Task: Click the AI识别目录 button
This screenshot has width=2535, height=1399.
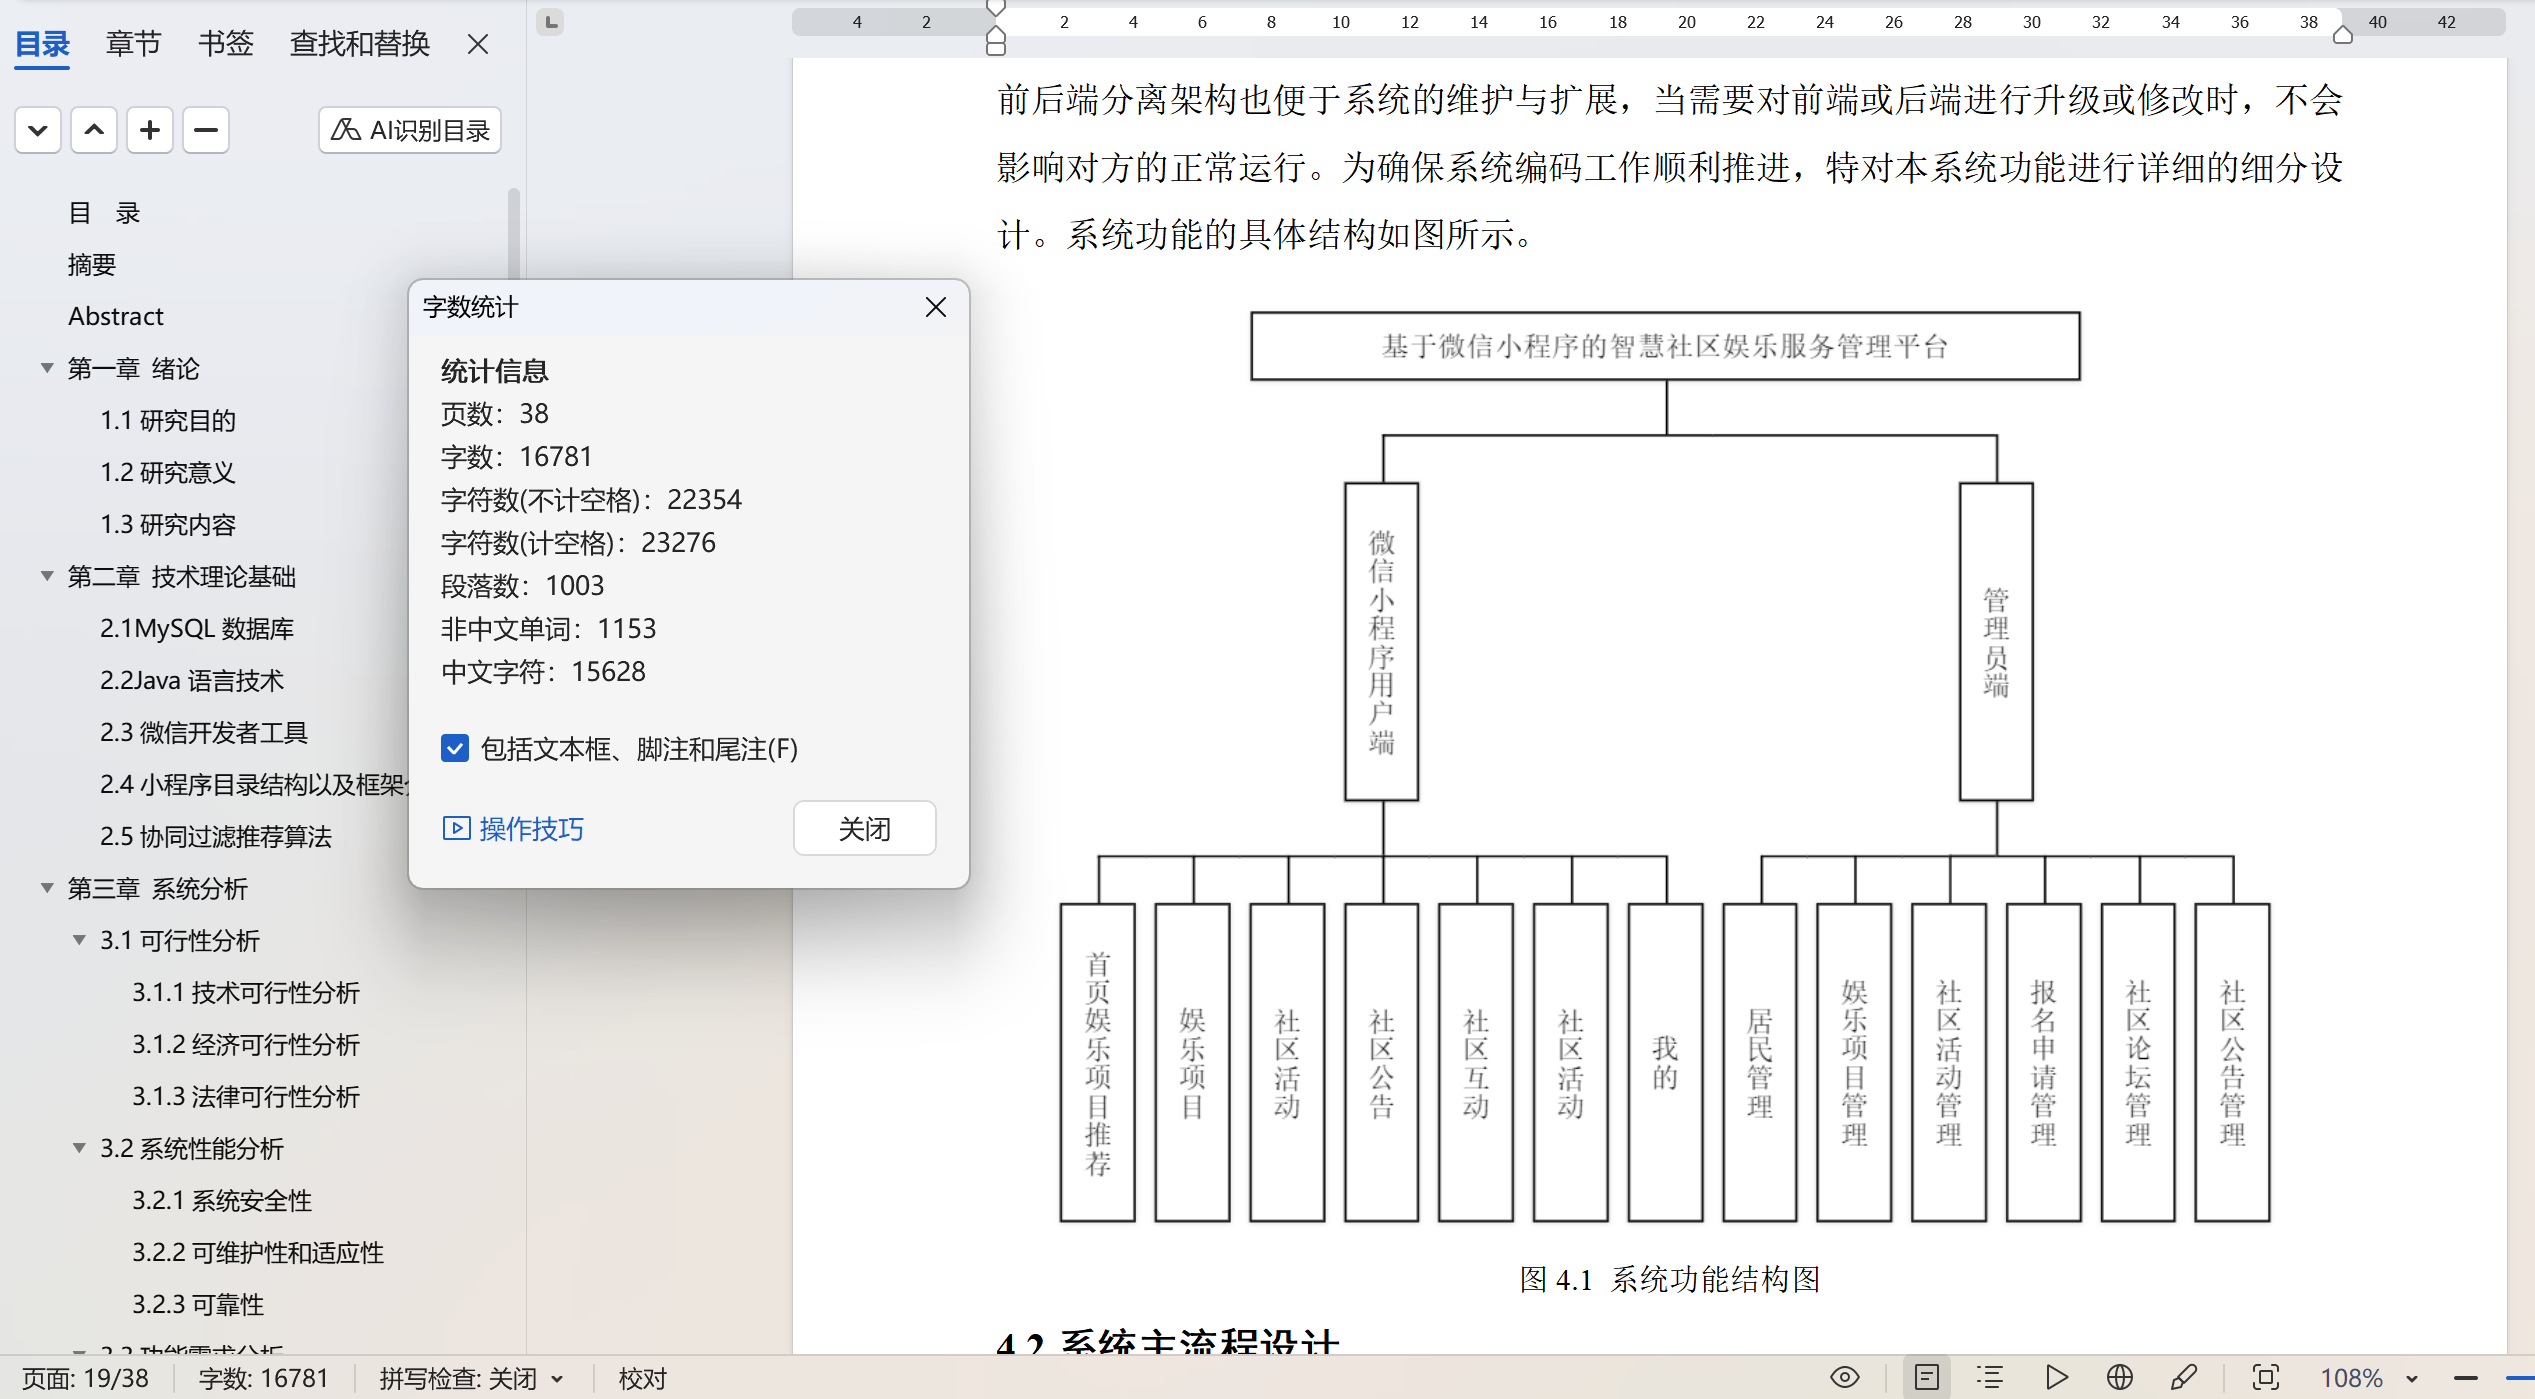Action: (410, 130)
